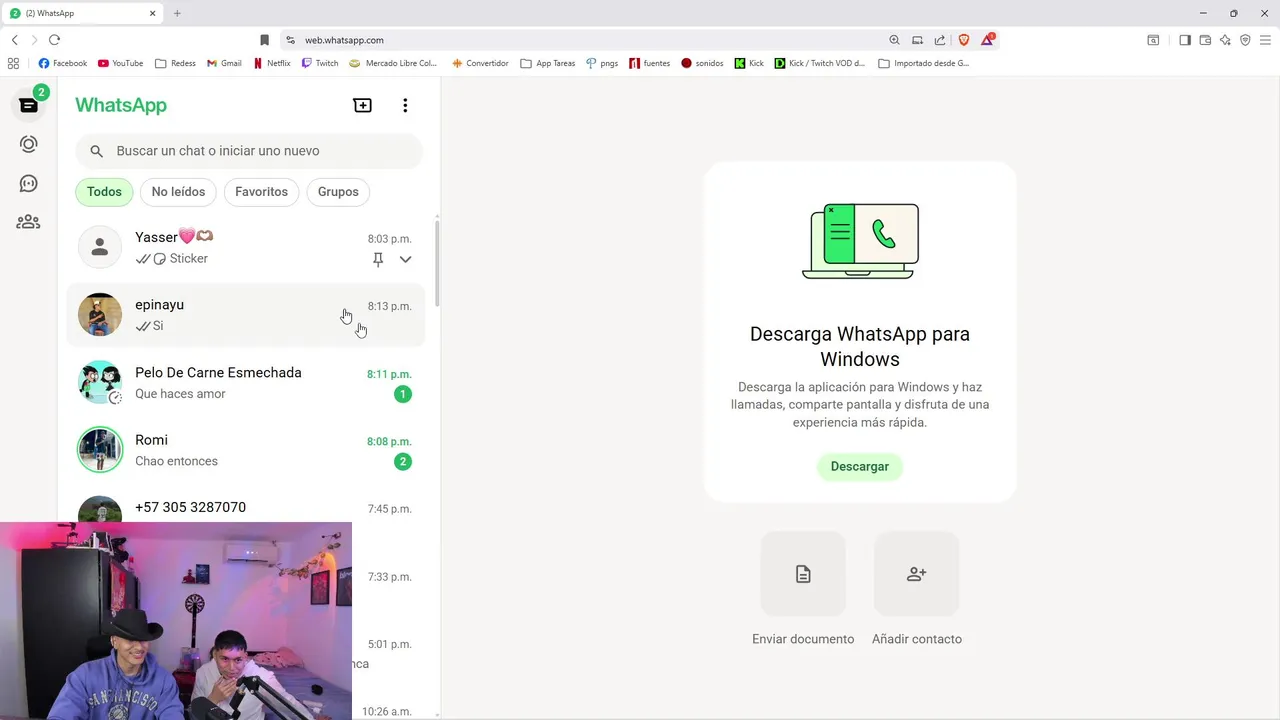Open the YouTube bookmark

[x=121, y=63]
